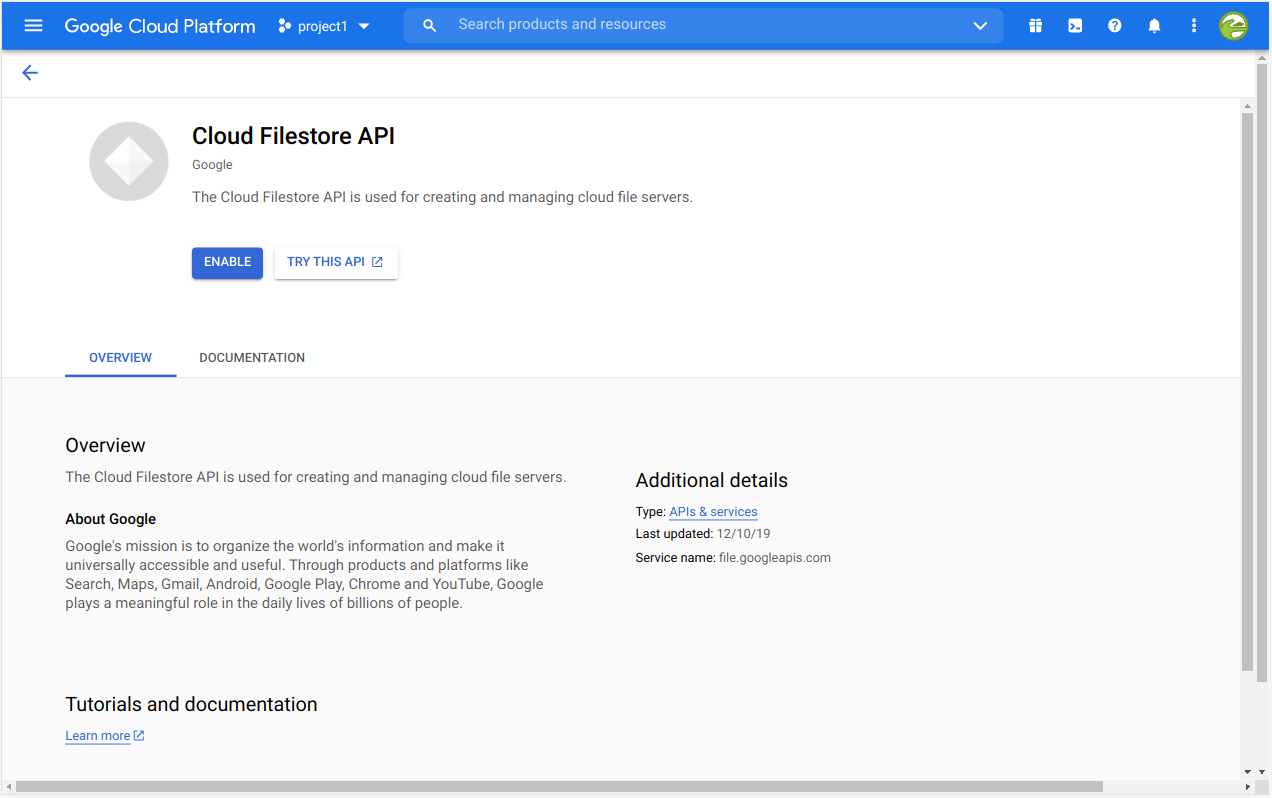
Task: View notifications bell icon
Action: [1154, 26]
